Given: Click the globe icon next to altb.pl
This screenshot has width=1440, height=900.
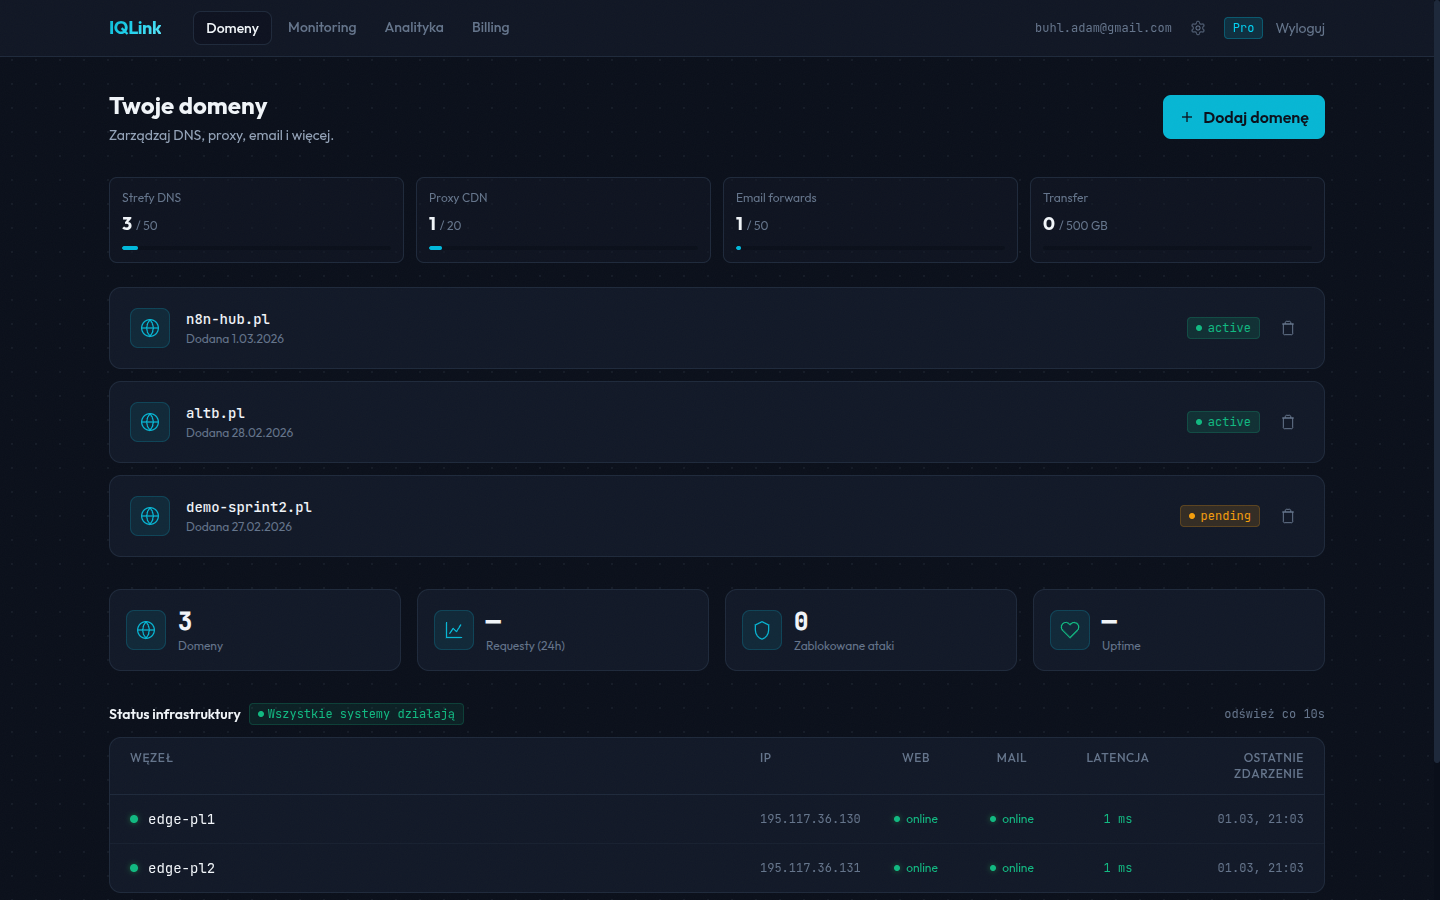Looking at the screenshot, I should point(150,422).
